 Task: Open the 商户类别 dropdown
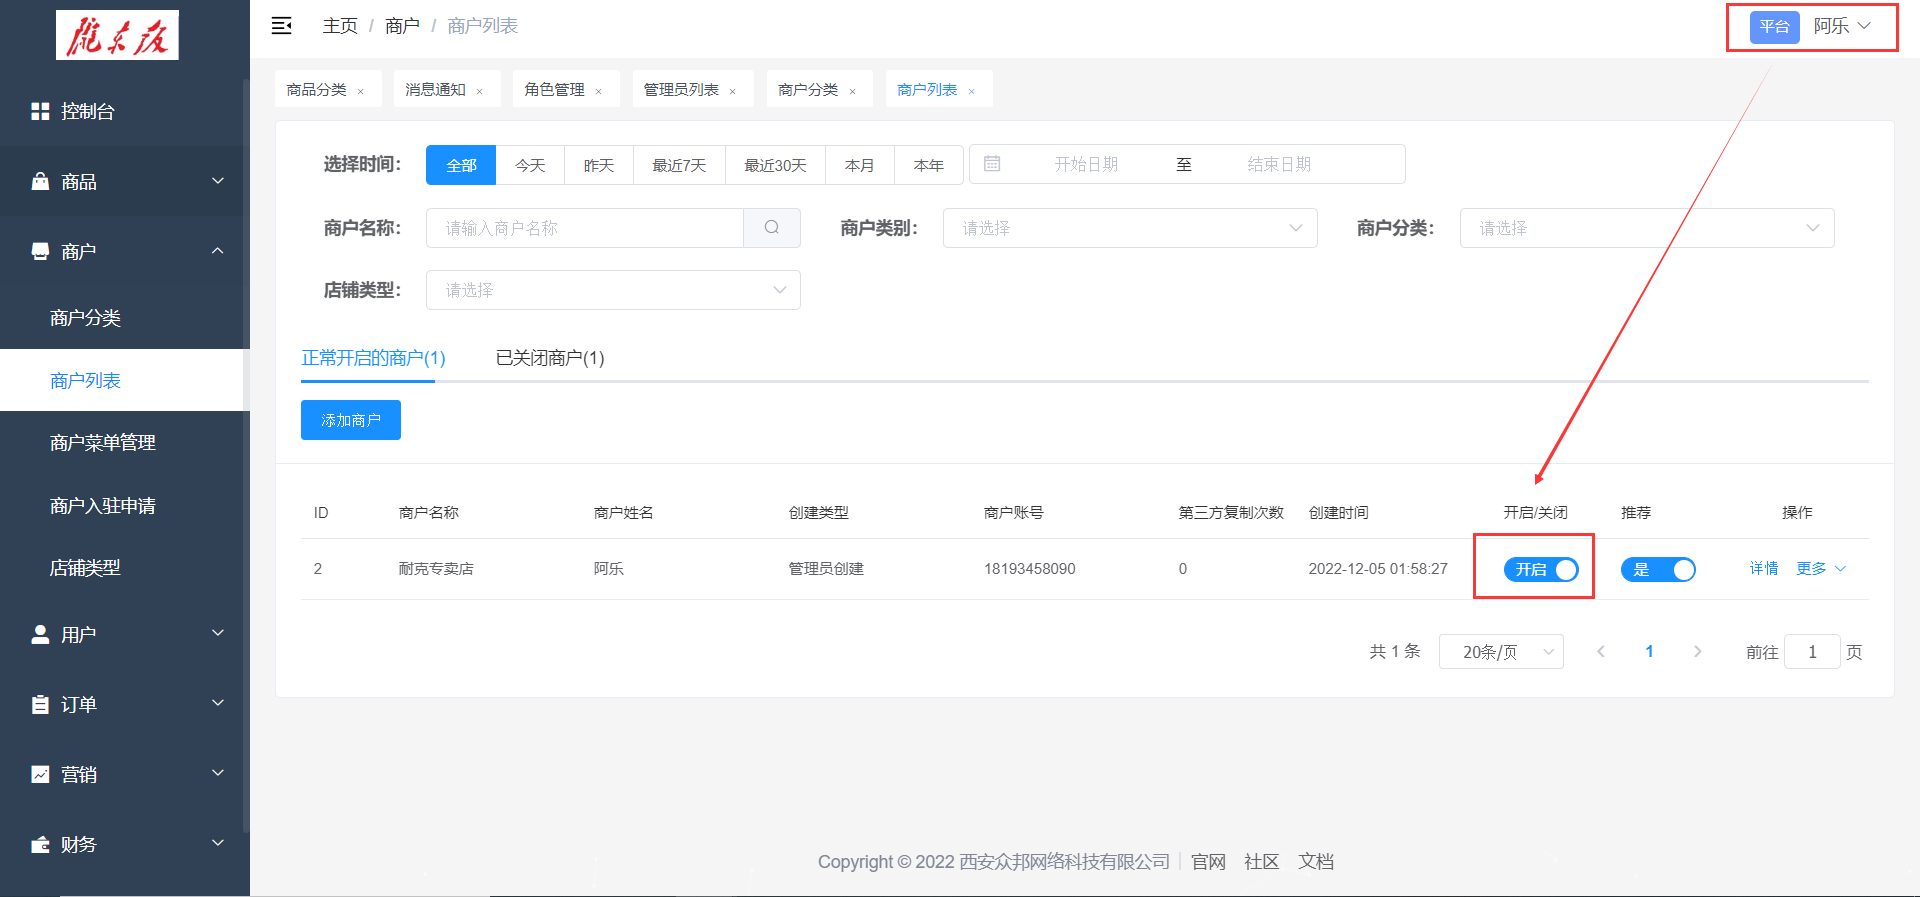point(1130,228)
